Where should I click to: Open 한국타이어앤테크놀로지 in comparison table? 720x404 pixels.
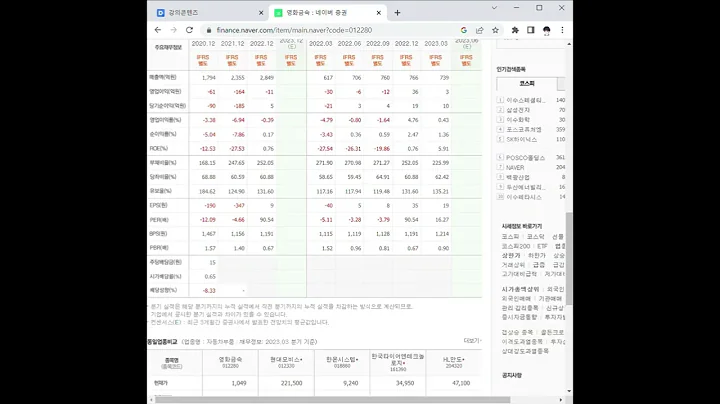coord(398,359)
